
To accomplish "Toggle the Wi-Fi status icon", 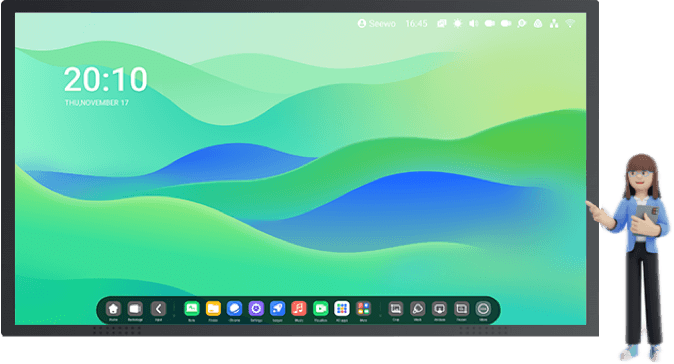I will (x=570, y=23).
